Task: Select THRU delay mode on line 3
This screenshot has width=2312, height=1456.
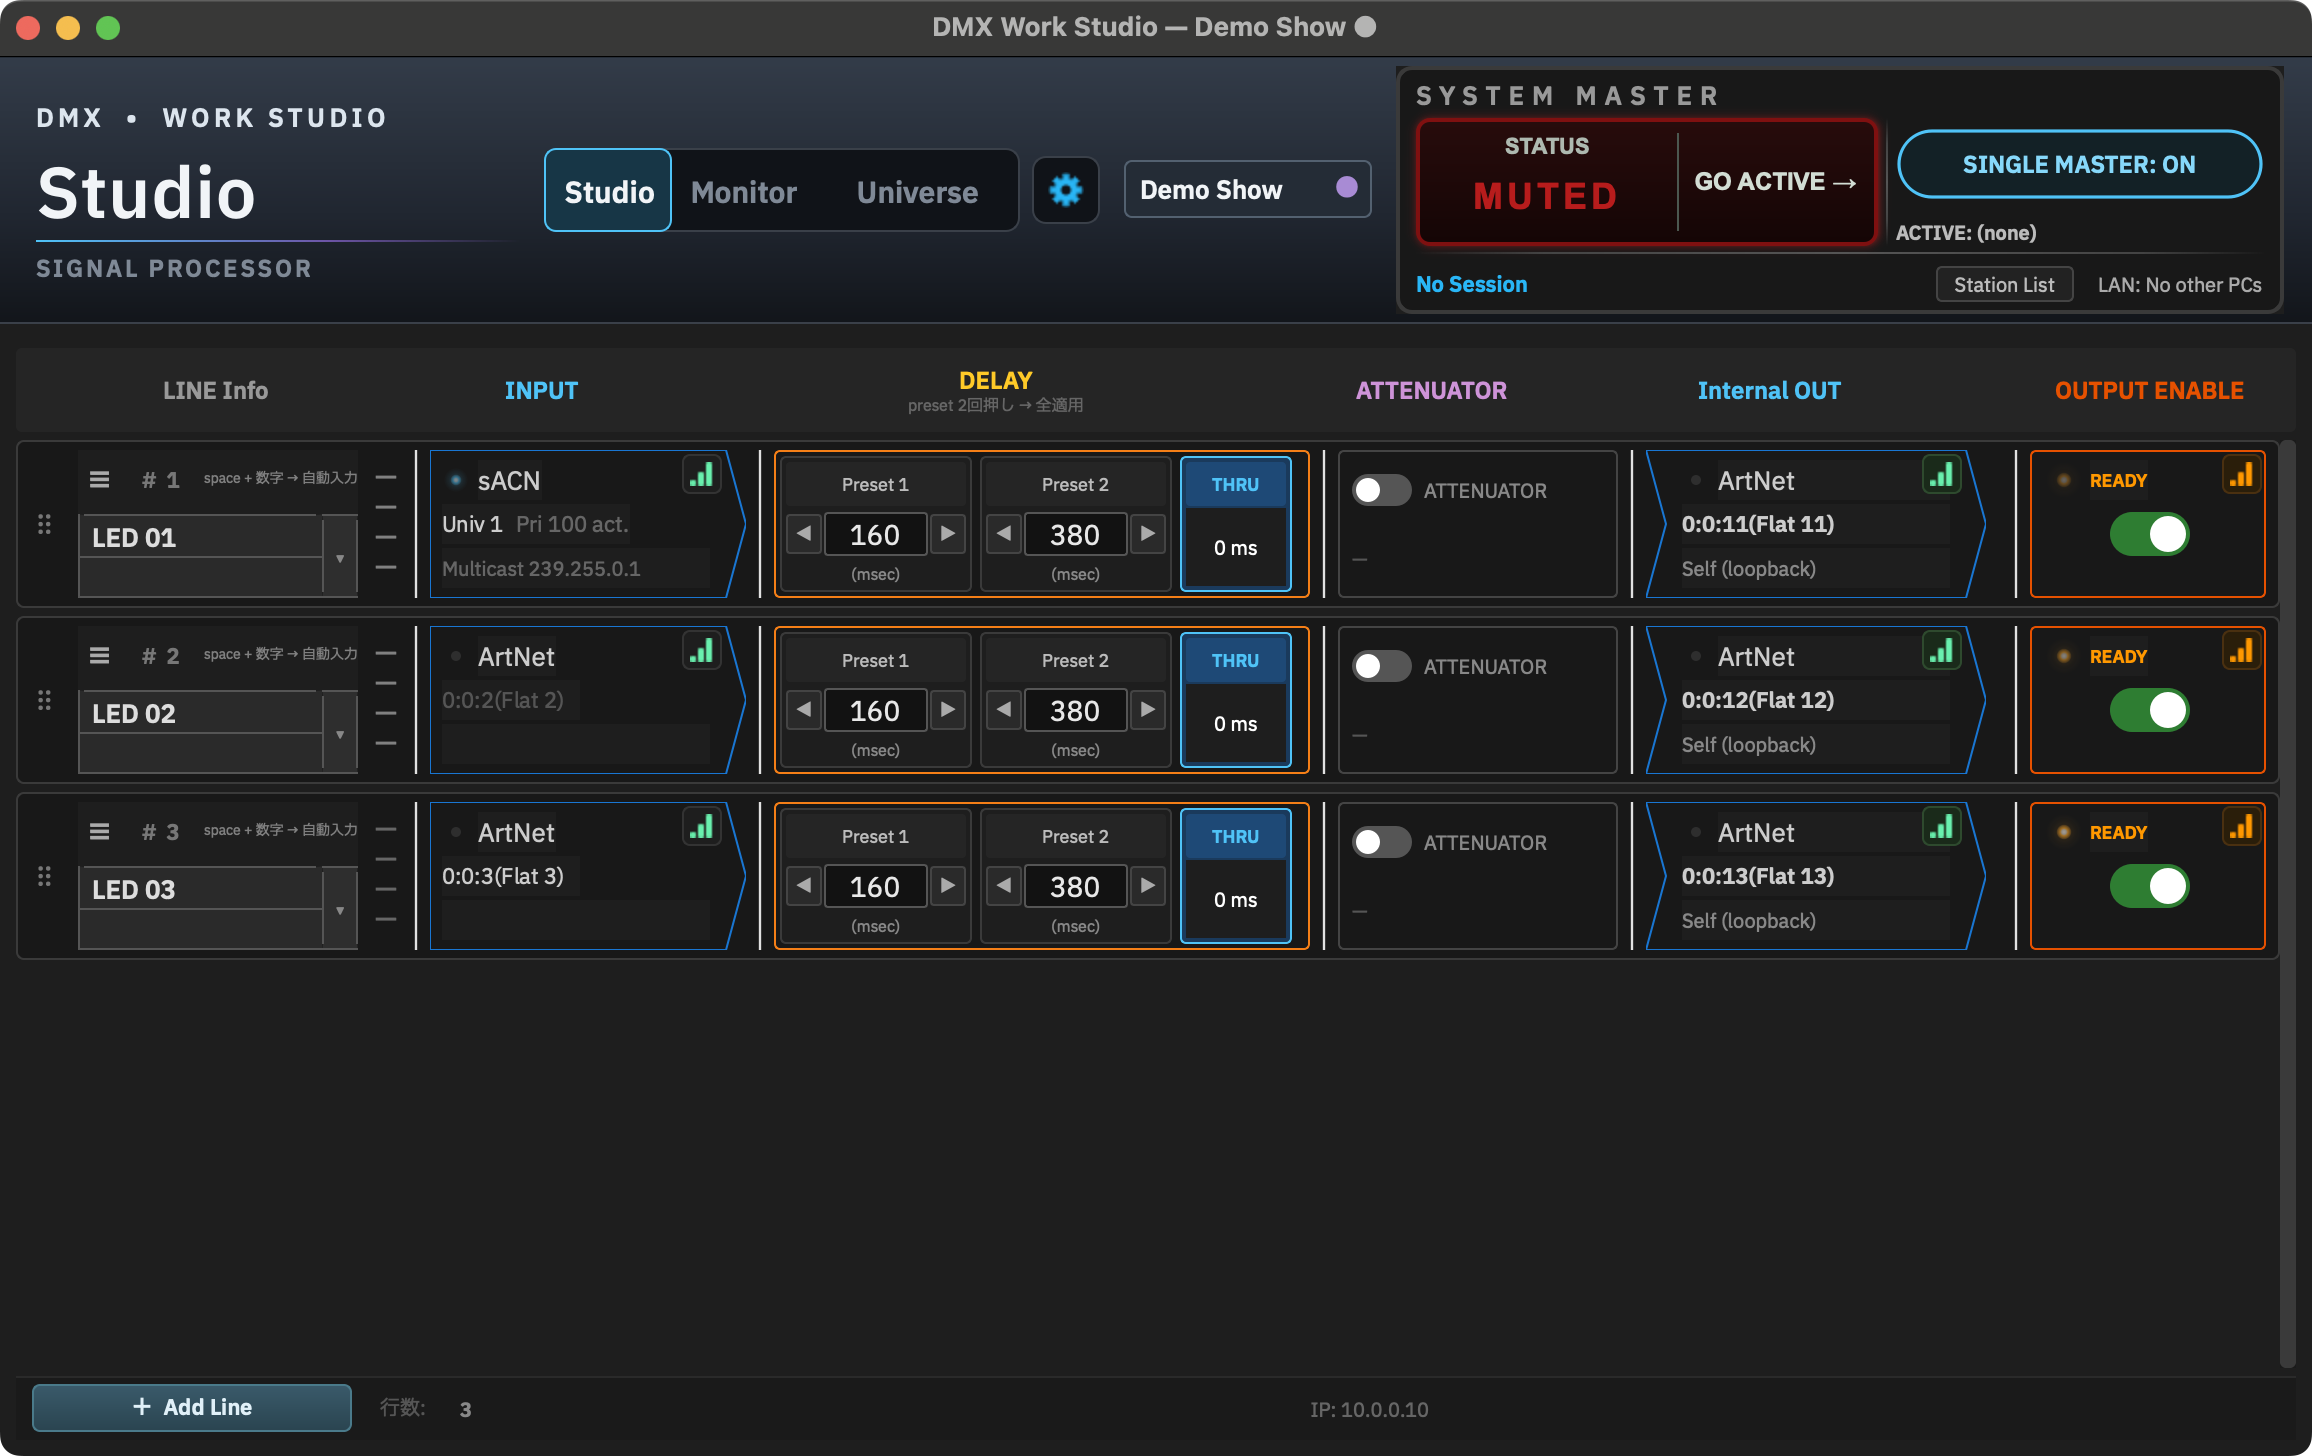Action: coord(1236,876)
